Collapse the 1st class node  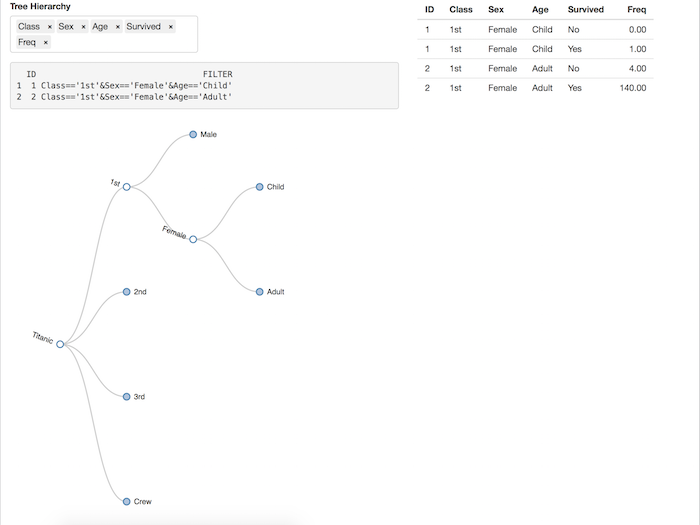127,187
